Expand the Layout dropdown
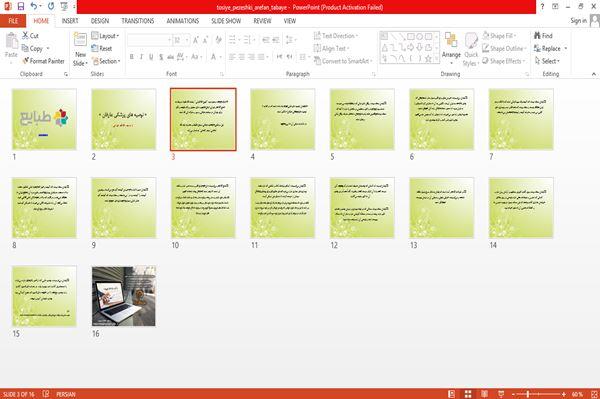The height and width of the screenshot is (399, 600). click(105, 36)
